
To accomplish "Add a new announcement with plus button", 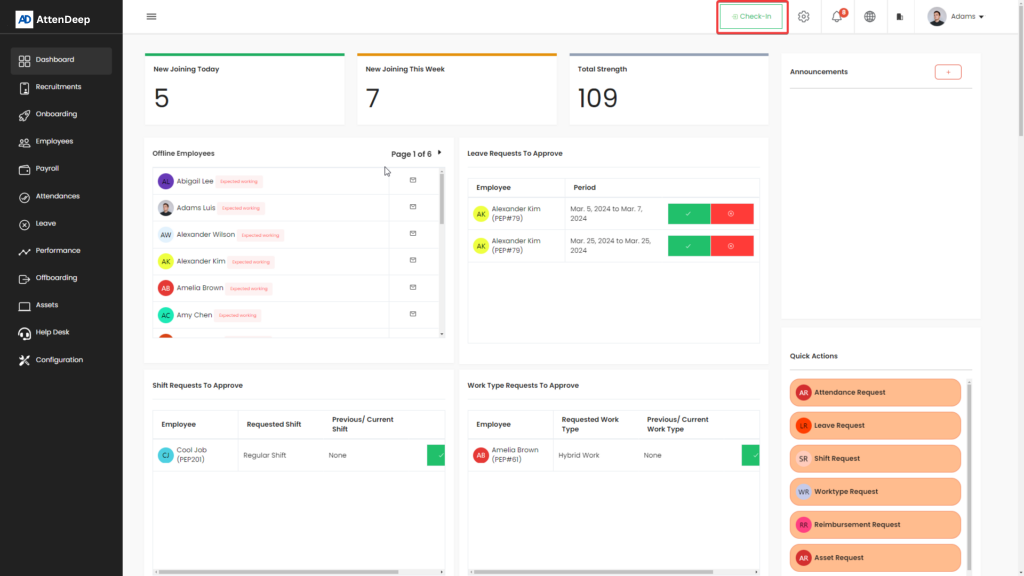I will [x=947, y=72].
